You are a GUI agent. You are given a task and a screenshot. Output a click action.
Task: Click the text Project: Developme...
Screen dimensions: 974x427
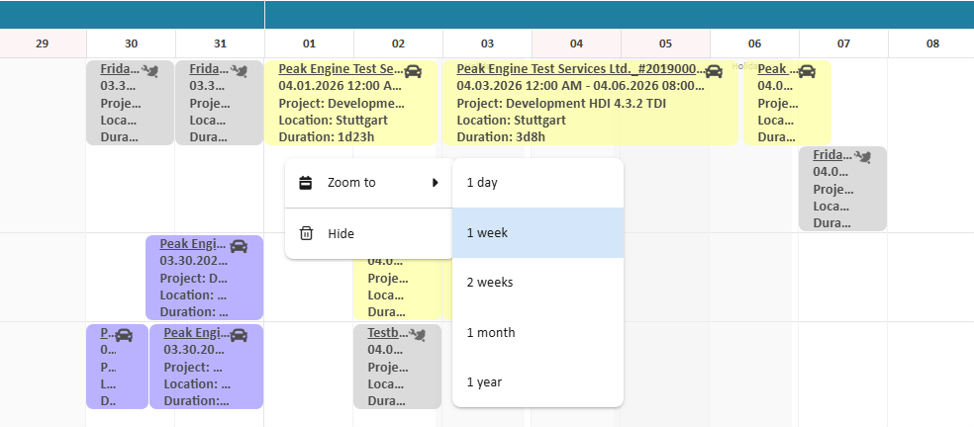(x=342, y=103)
